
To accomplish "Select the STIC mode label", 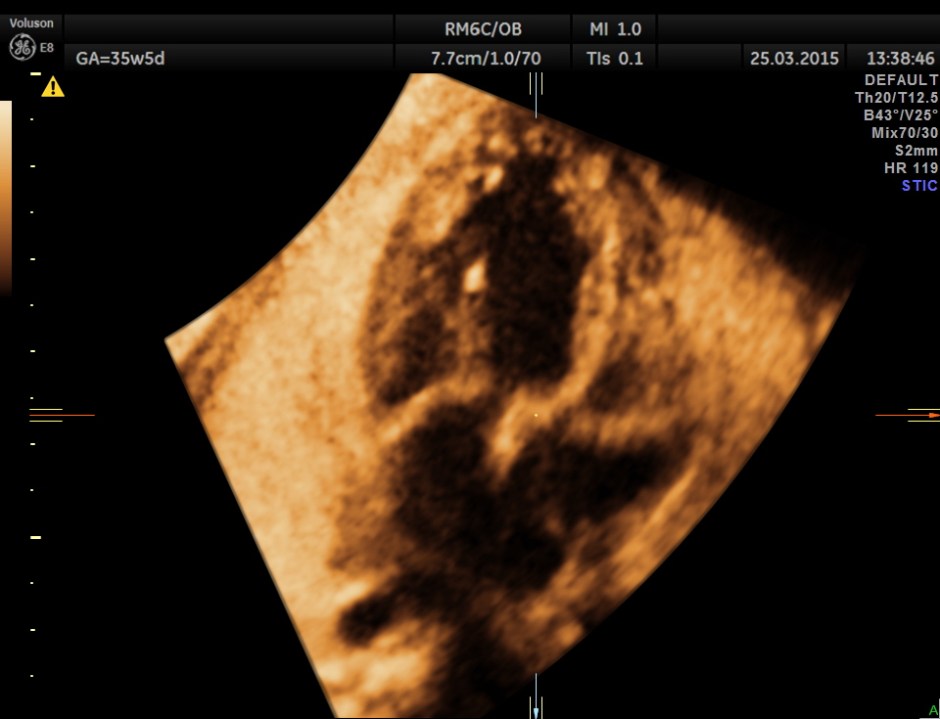I will pyautogui.click(x=919, y=185).
